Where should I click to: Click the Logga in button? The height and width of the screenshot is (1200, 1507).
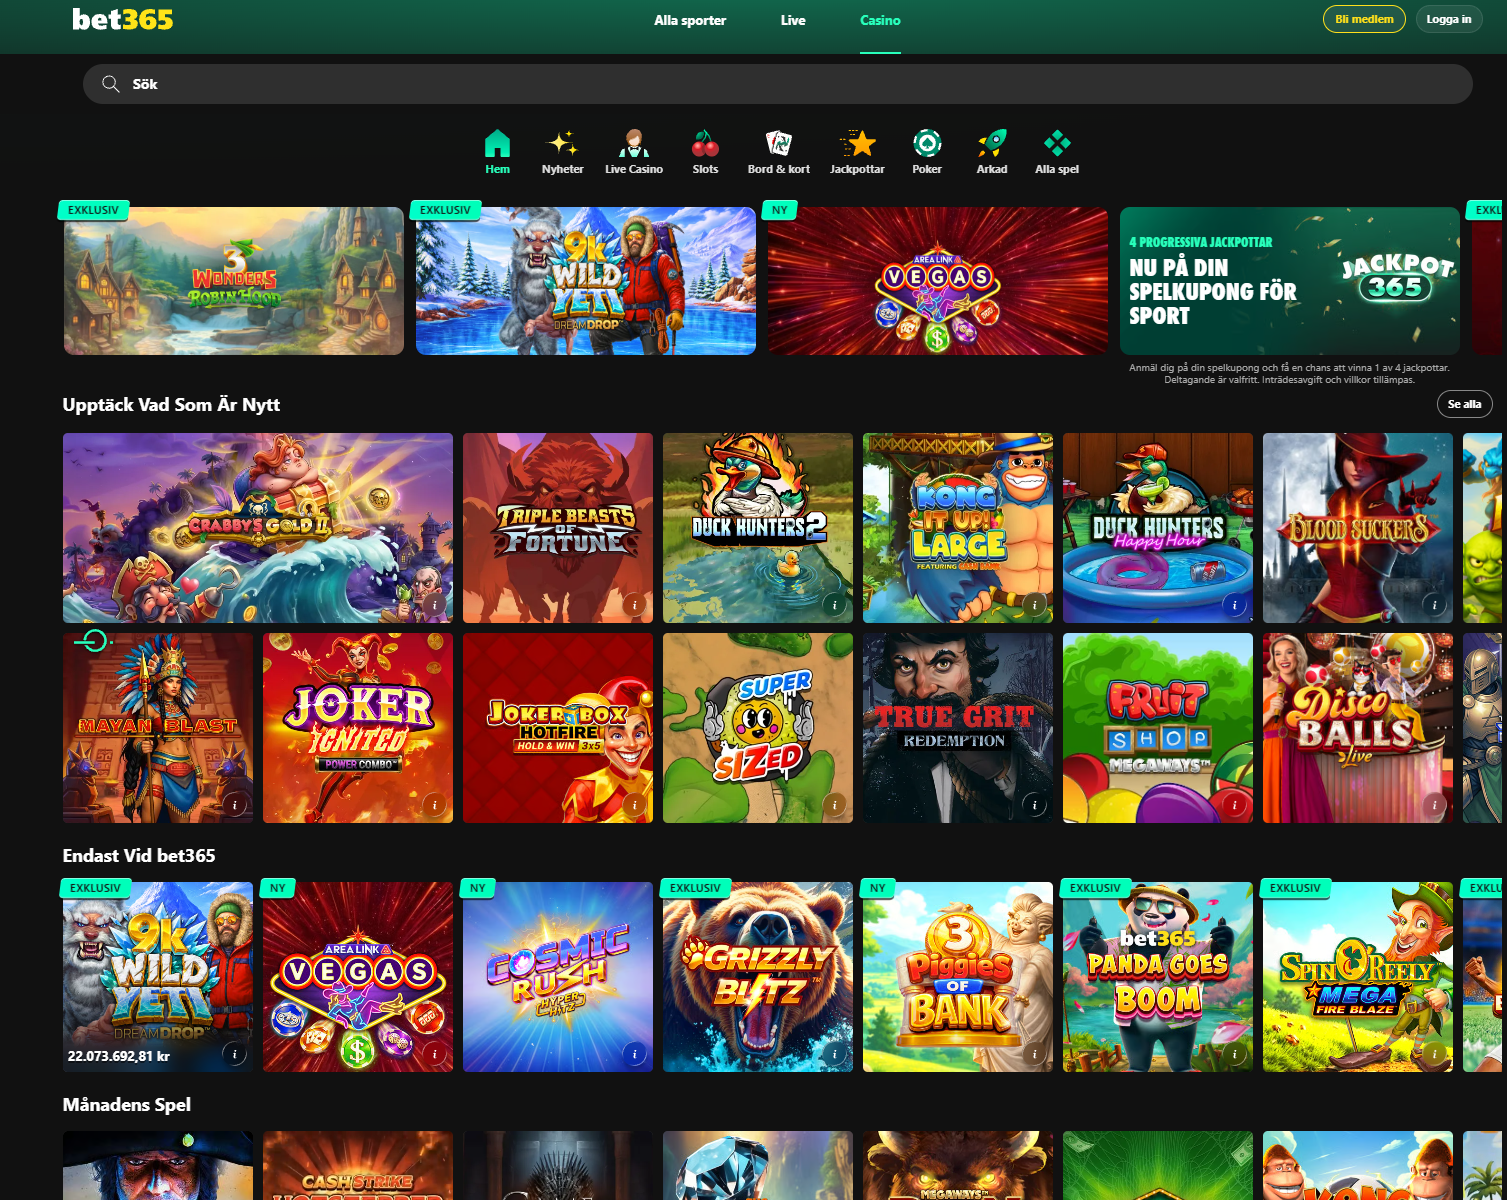click(x=1449, y=19)
